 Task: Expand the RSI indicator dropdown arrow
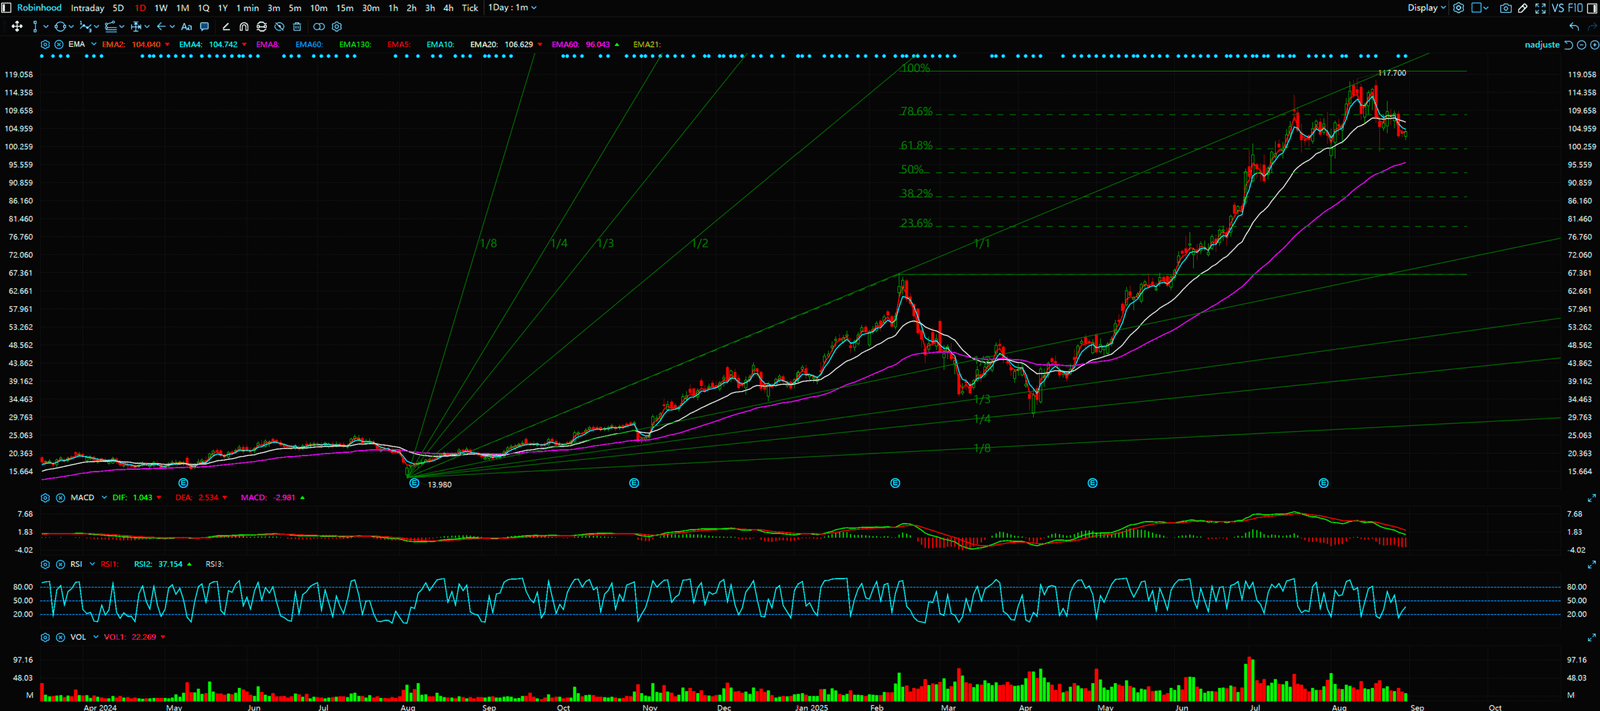point(92,564)
